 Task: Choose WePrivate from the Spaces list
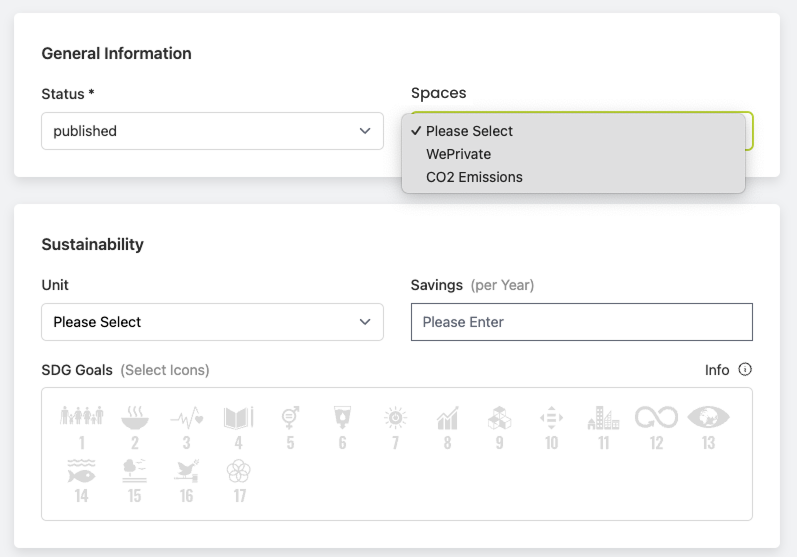pyautogui.click(x=458, y=154)
